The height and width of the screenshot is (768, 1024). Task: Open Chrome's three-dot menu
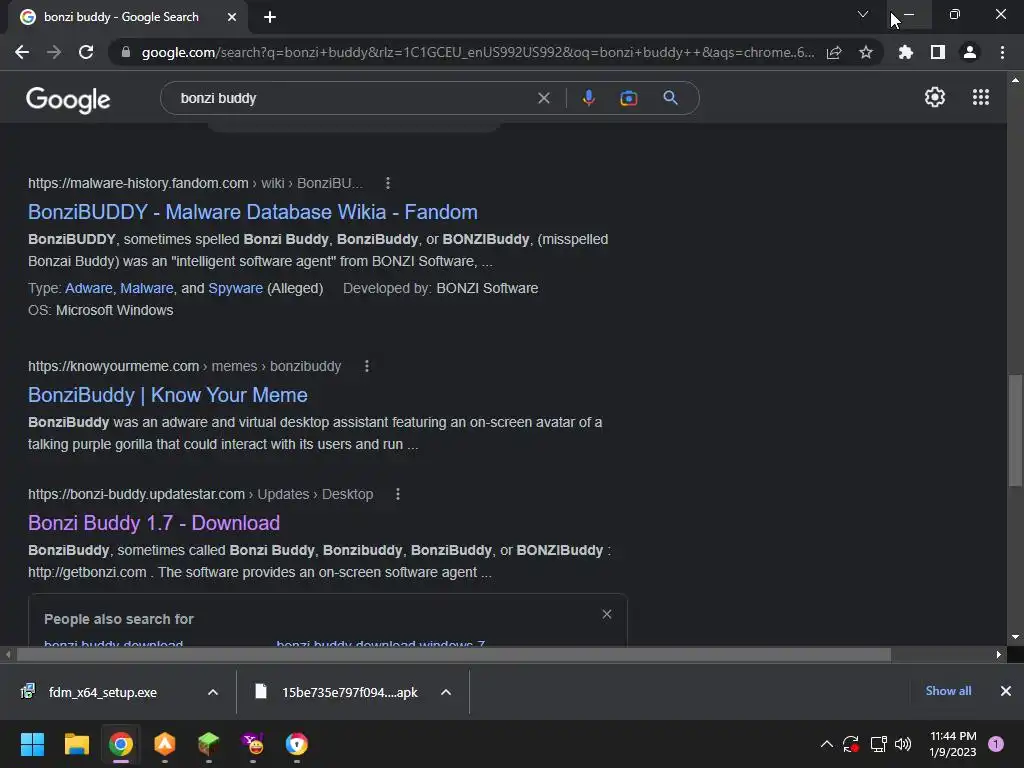click(x=1002, y=52)
